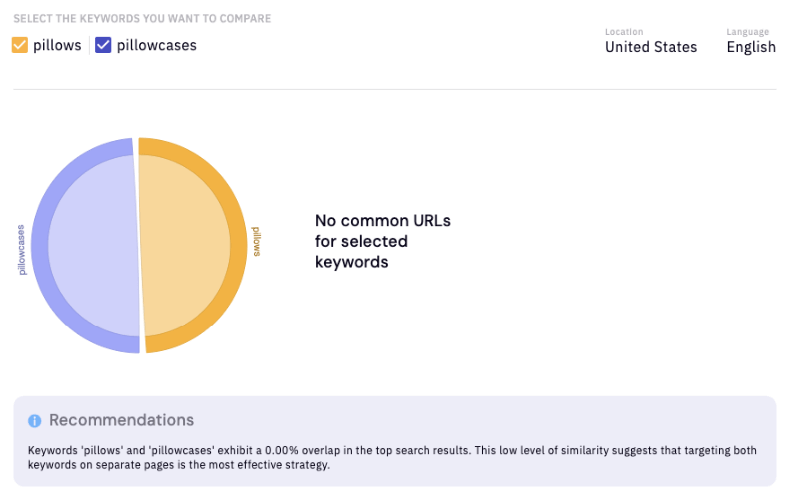Uncheck the blue pillowcases checkbox
This screenshot has height=500, width=789.
click(x=103, y=45)
